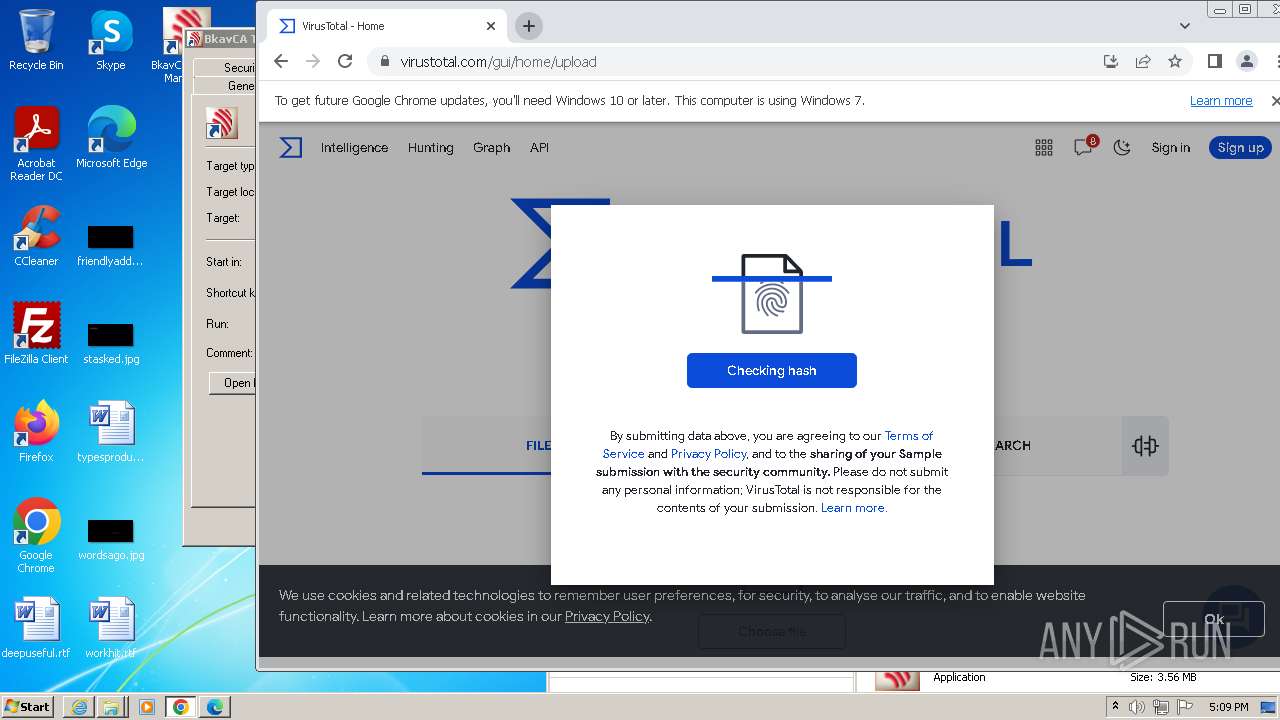Screen dimensions: 1280x720
Task: Select the FILE tab
Action: [538, 446]
